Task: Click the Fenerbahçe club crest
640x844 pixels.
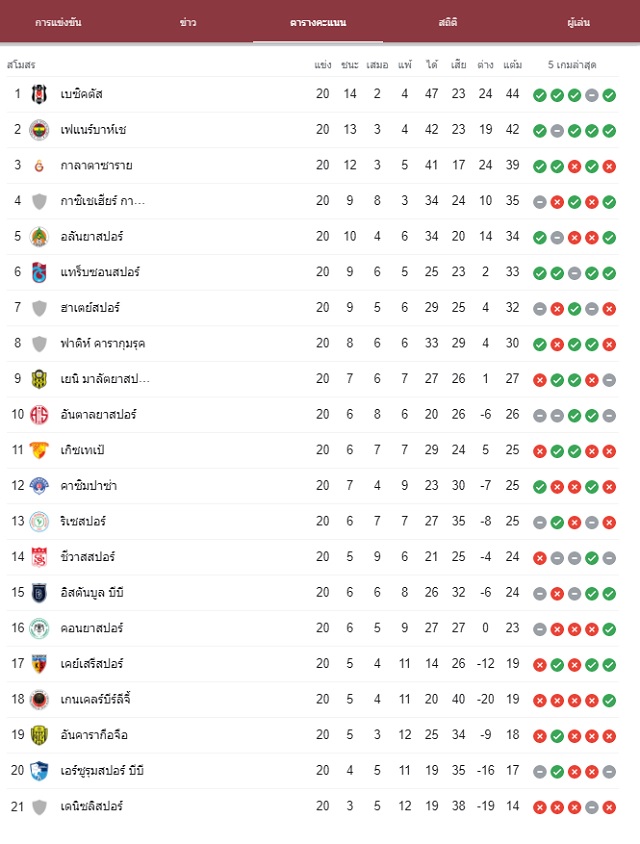Action: point(39,130)
